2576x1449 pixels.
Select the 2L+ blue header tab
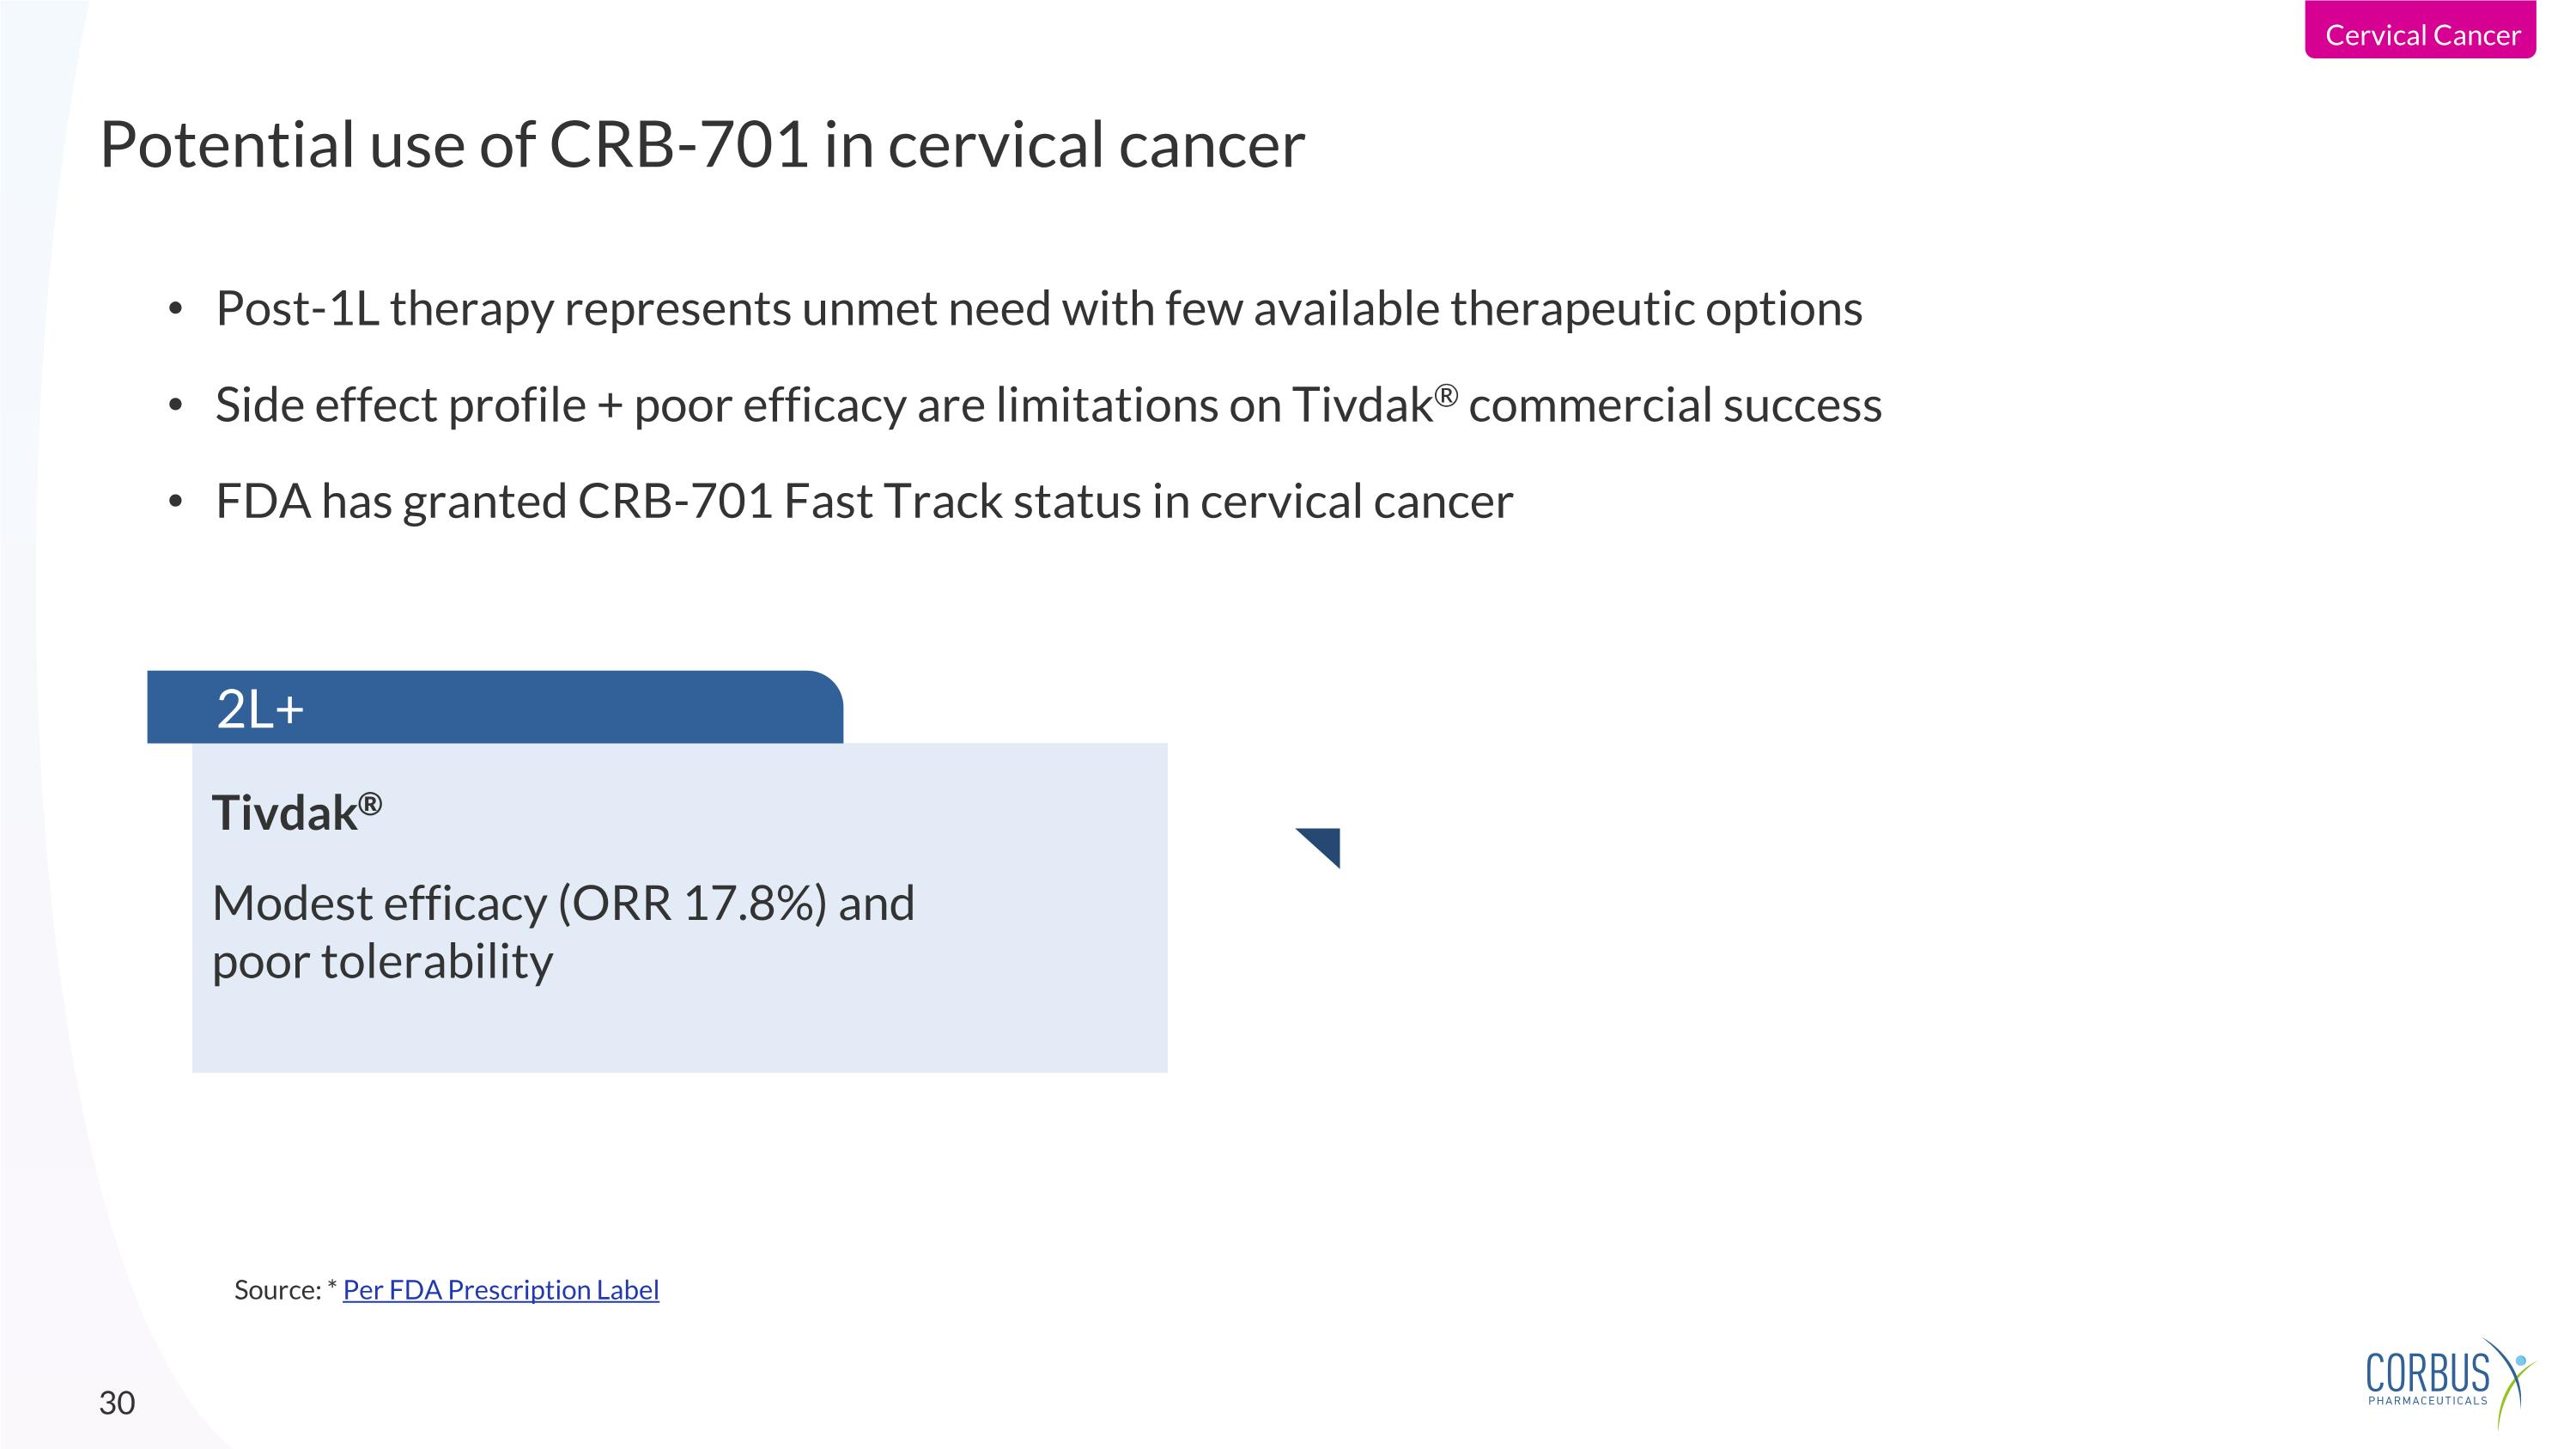point(494,708)
